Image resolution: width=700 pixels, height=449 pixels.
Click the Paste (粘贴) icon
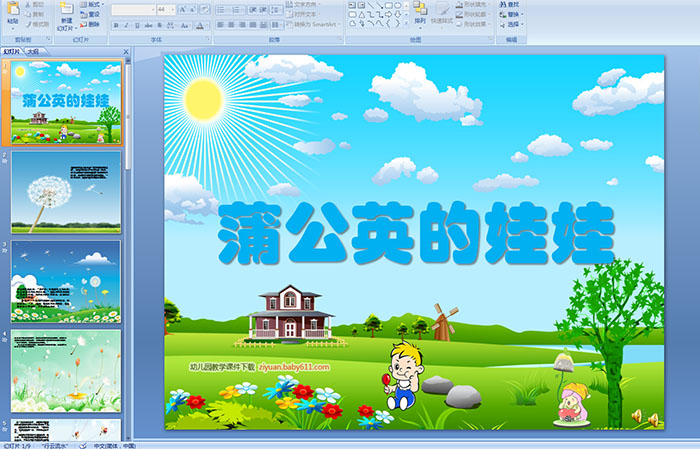[12, 10]
